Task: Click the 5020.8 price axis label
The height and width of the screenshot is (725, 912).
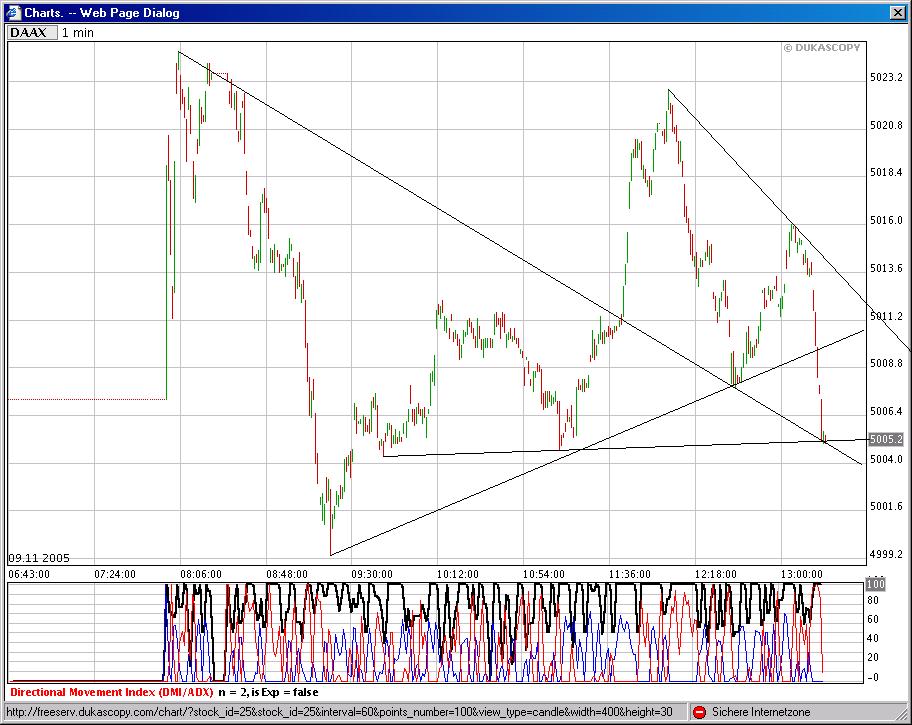Action: tap(886, 125)
